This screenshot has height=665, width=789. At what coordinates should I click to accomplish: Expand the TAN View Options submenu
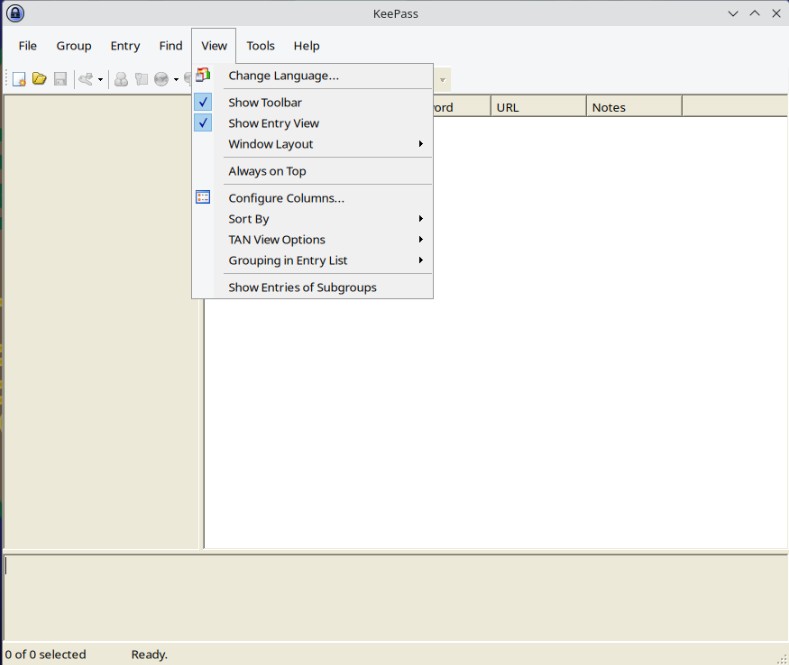click(312, 239)
